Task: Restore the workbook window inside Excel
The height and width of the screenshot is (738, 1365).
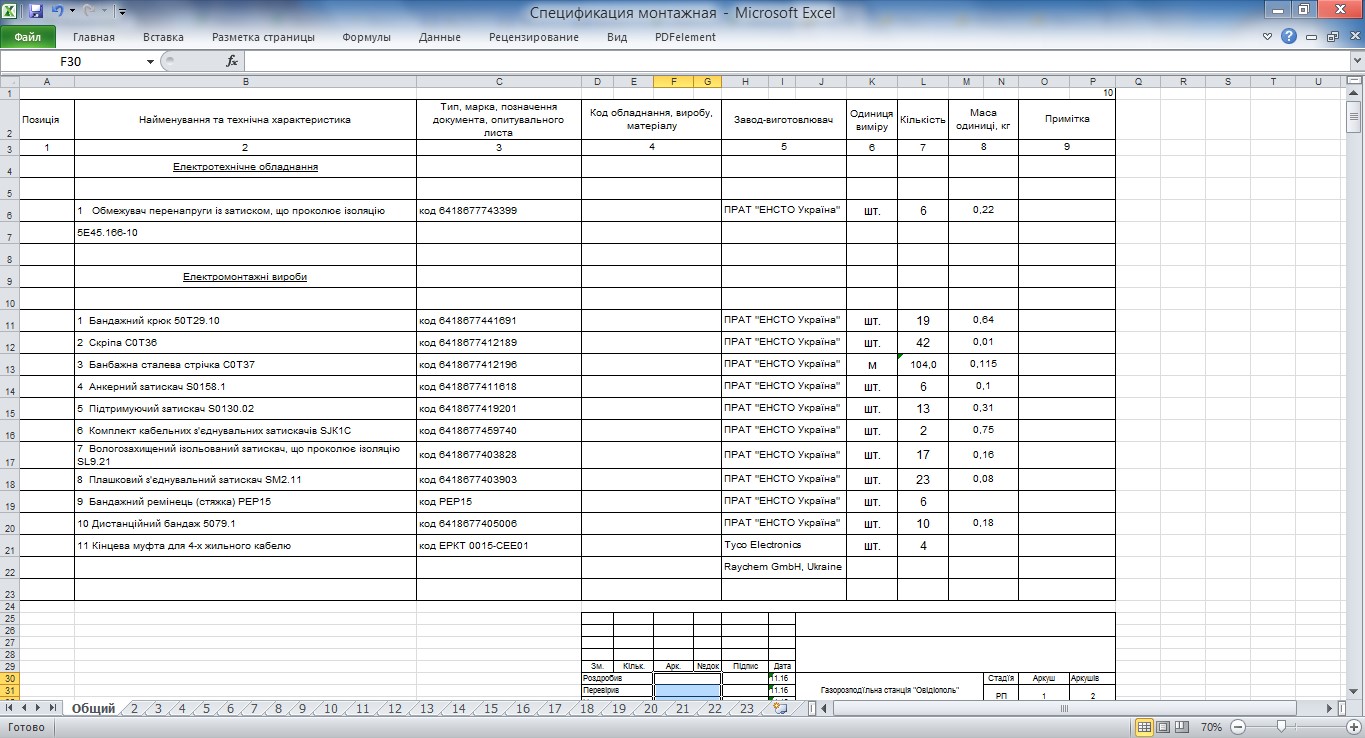Action: point(1331,37)
